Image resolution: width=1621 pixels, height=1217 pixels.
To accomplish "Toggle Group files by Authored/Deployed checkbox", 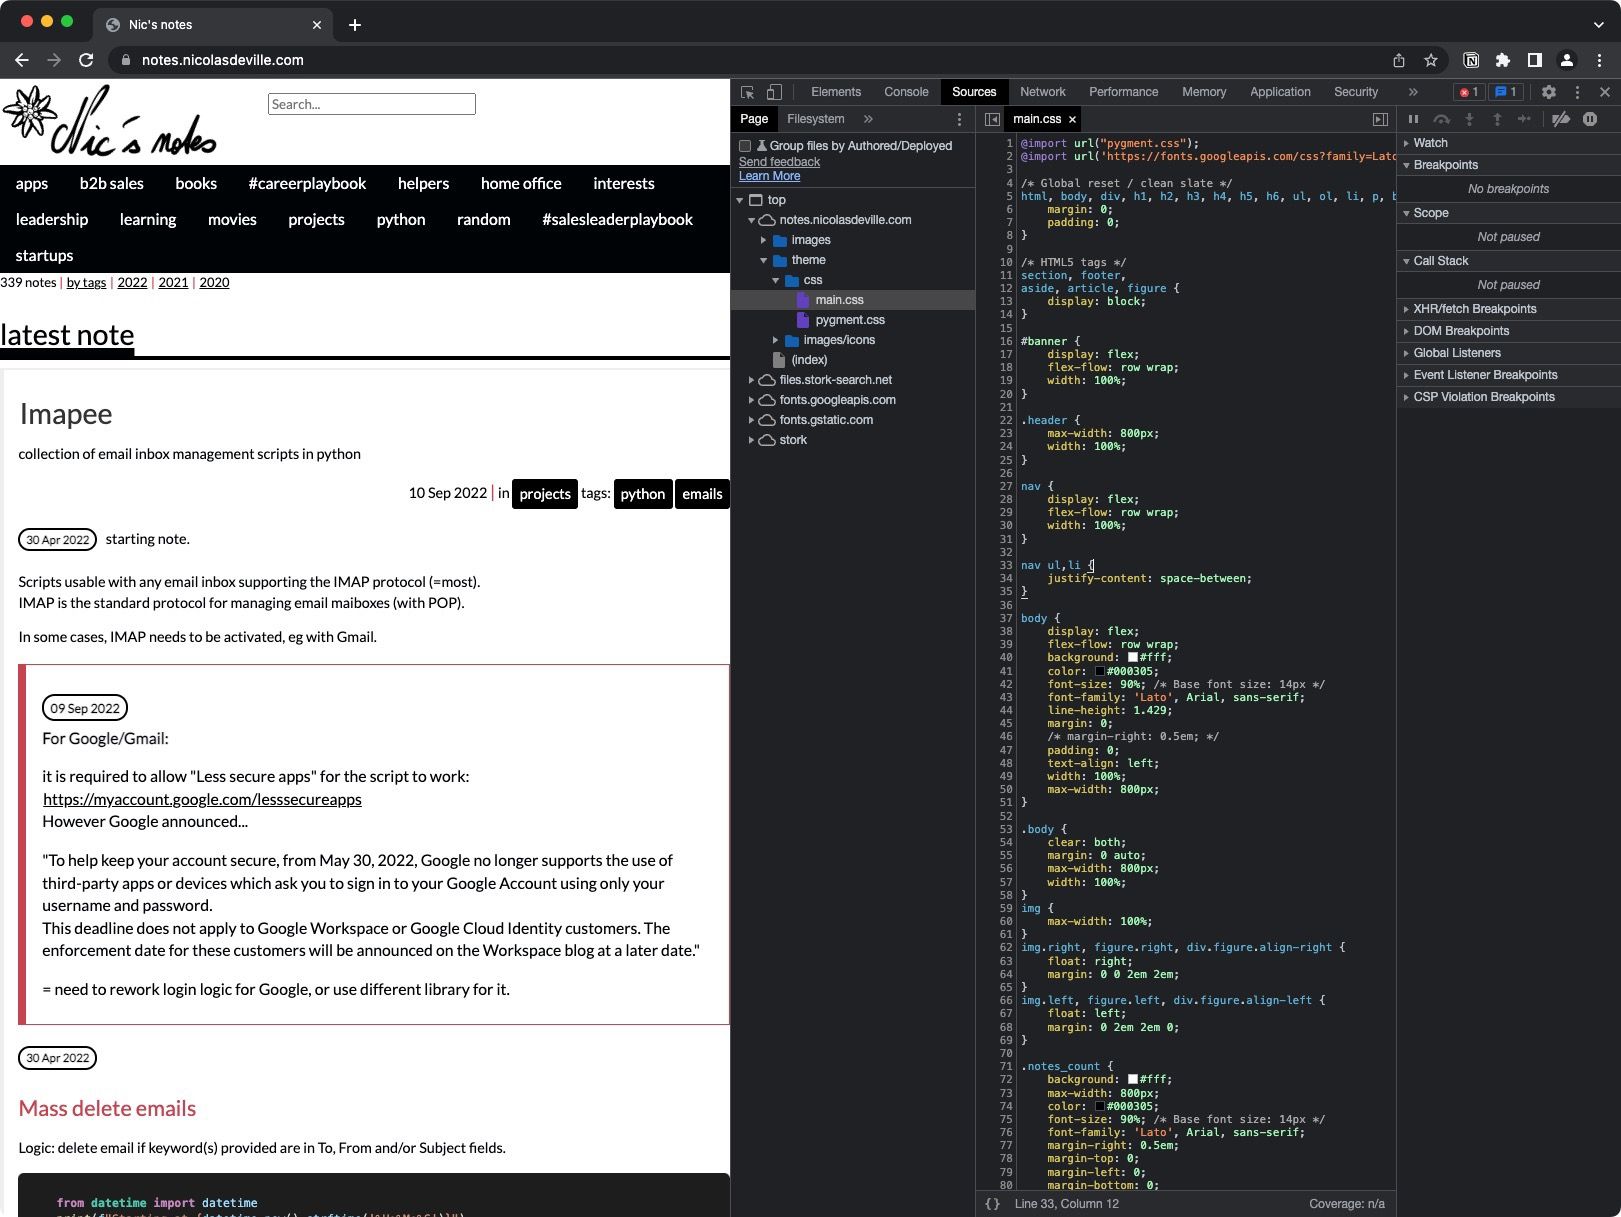I will 745,146.
